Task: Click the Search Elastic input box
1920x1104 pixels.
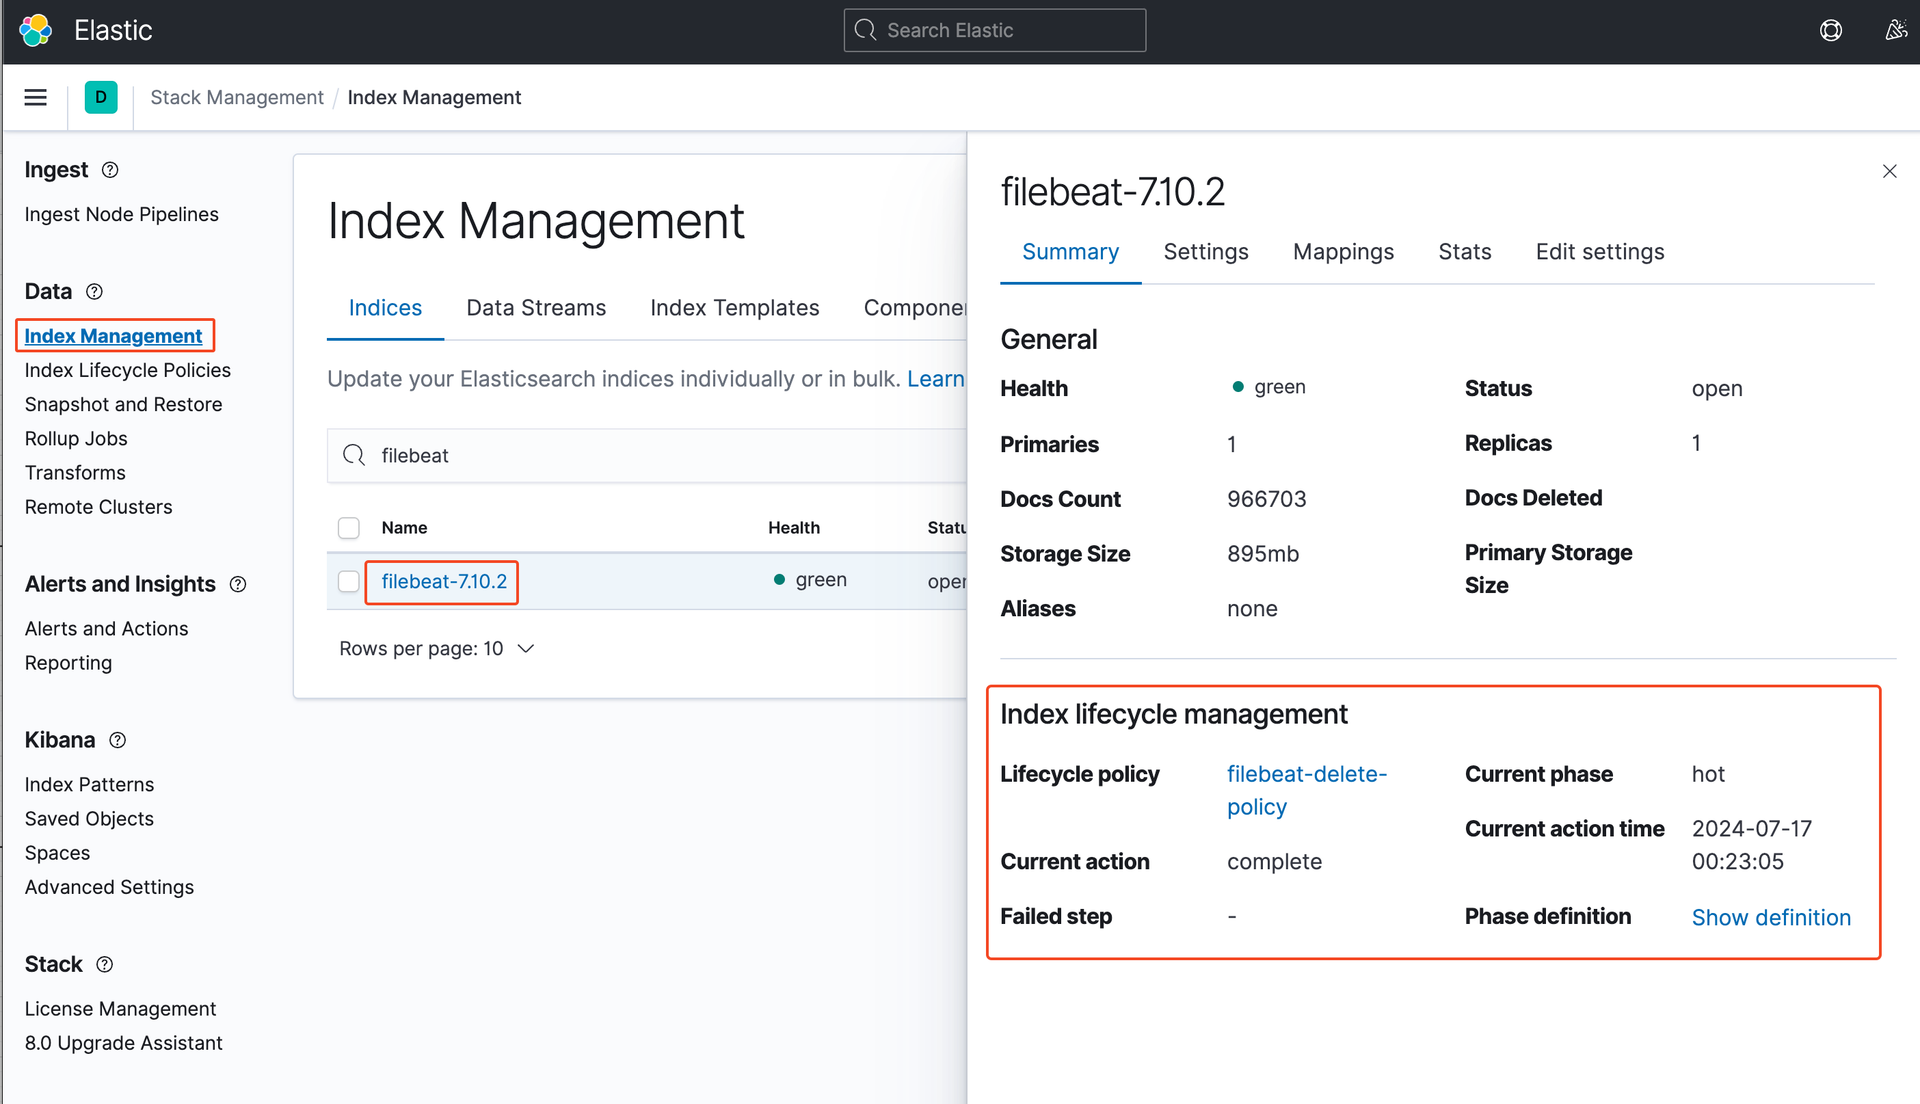Action: (x=995, y=31)
